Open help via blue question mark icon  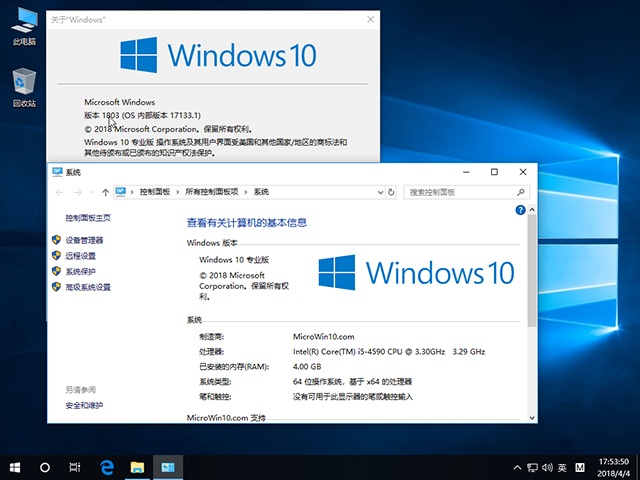(x=520, y=210)
